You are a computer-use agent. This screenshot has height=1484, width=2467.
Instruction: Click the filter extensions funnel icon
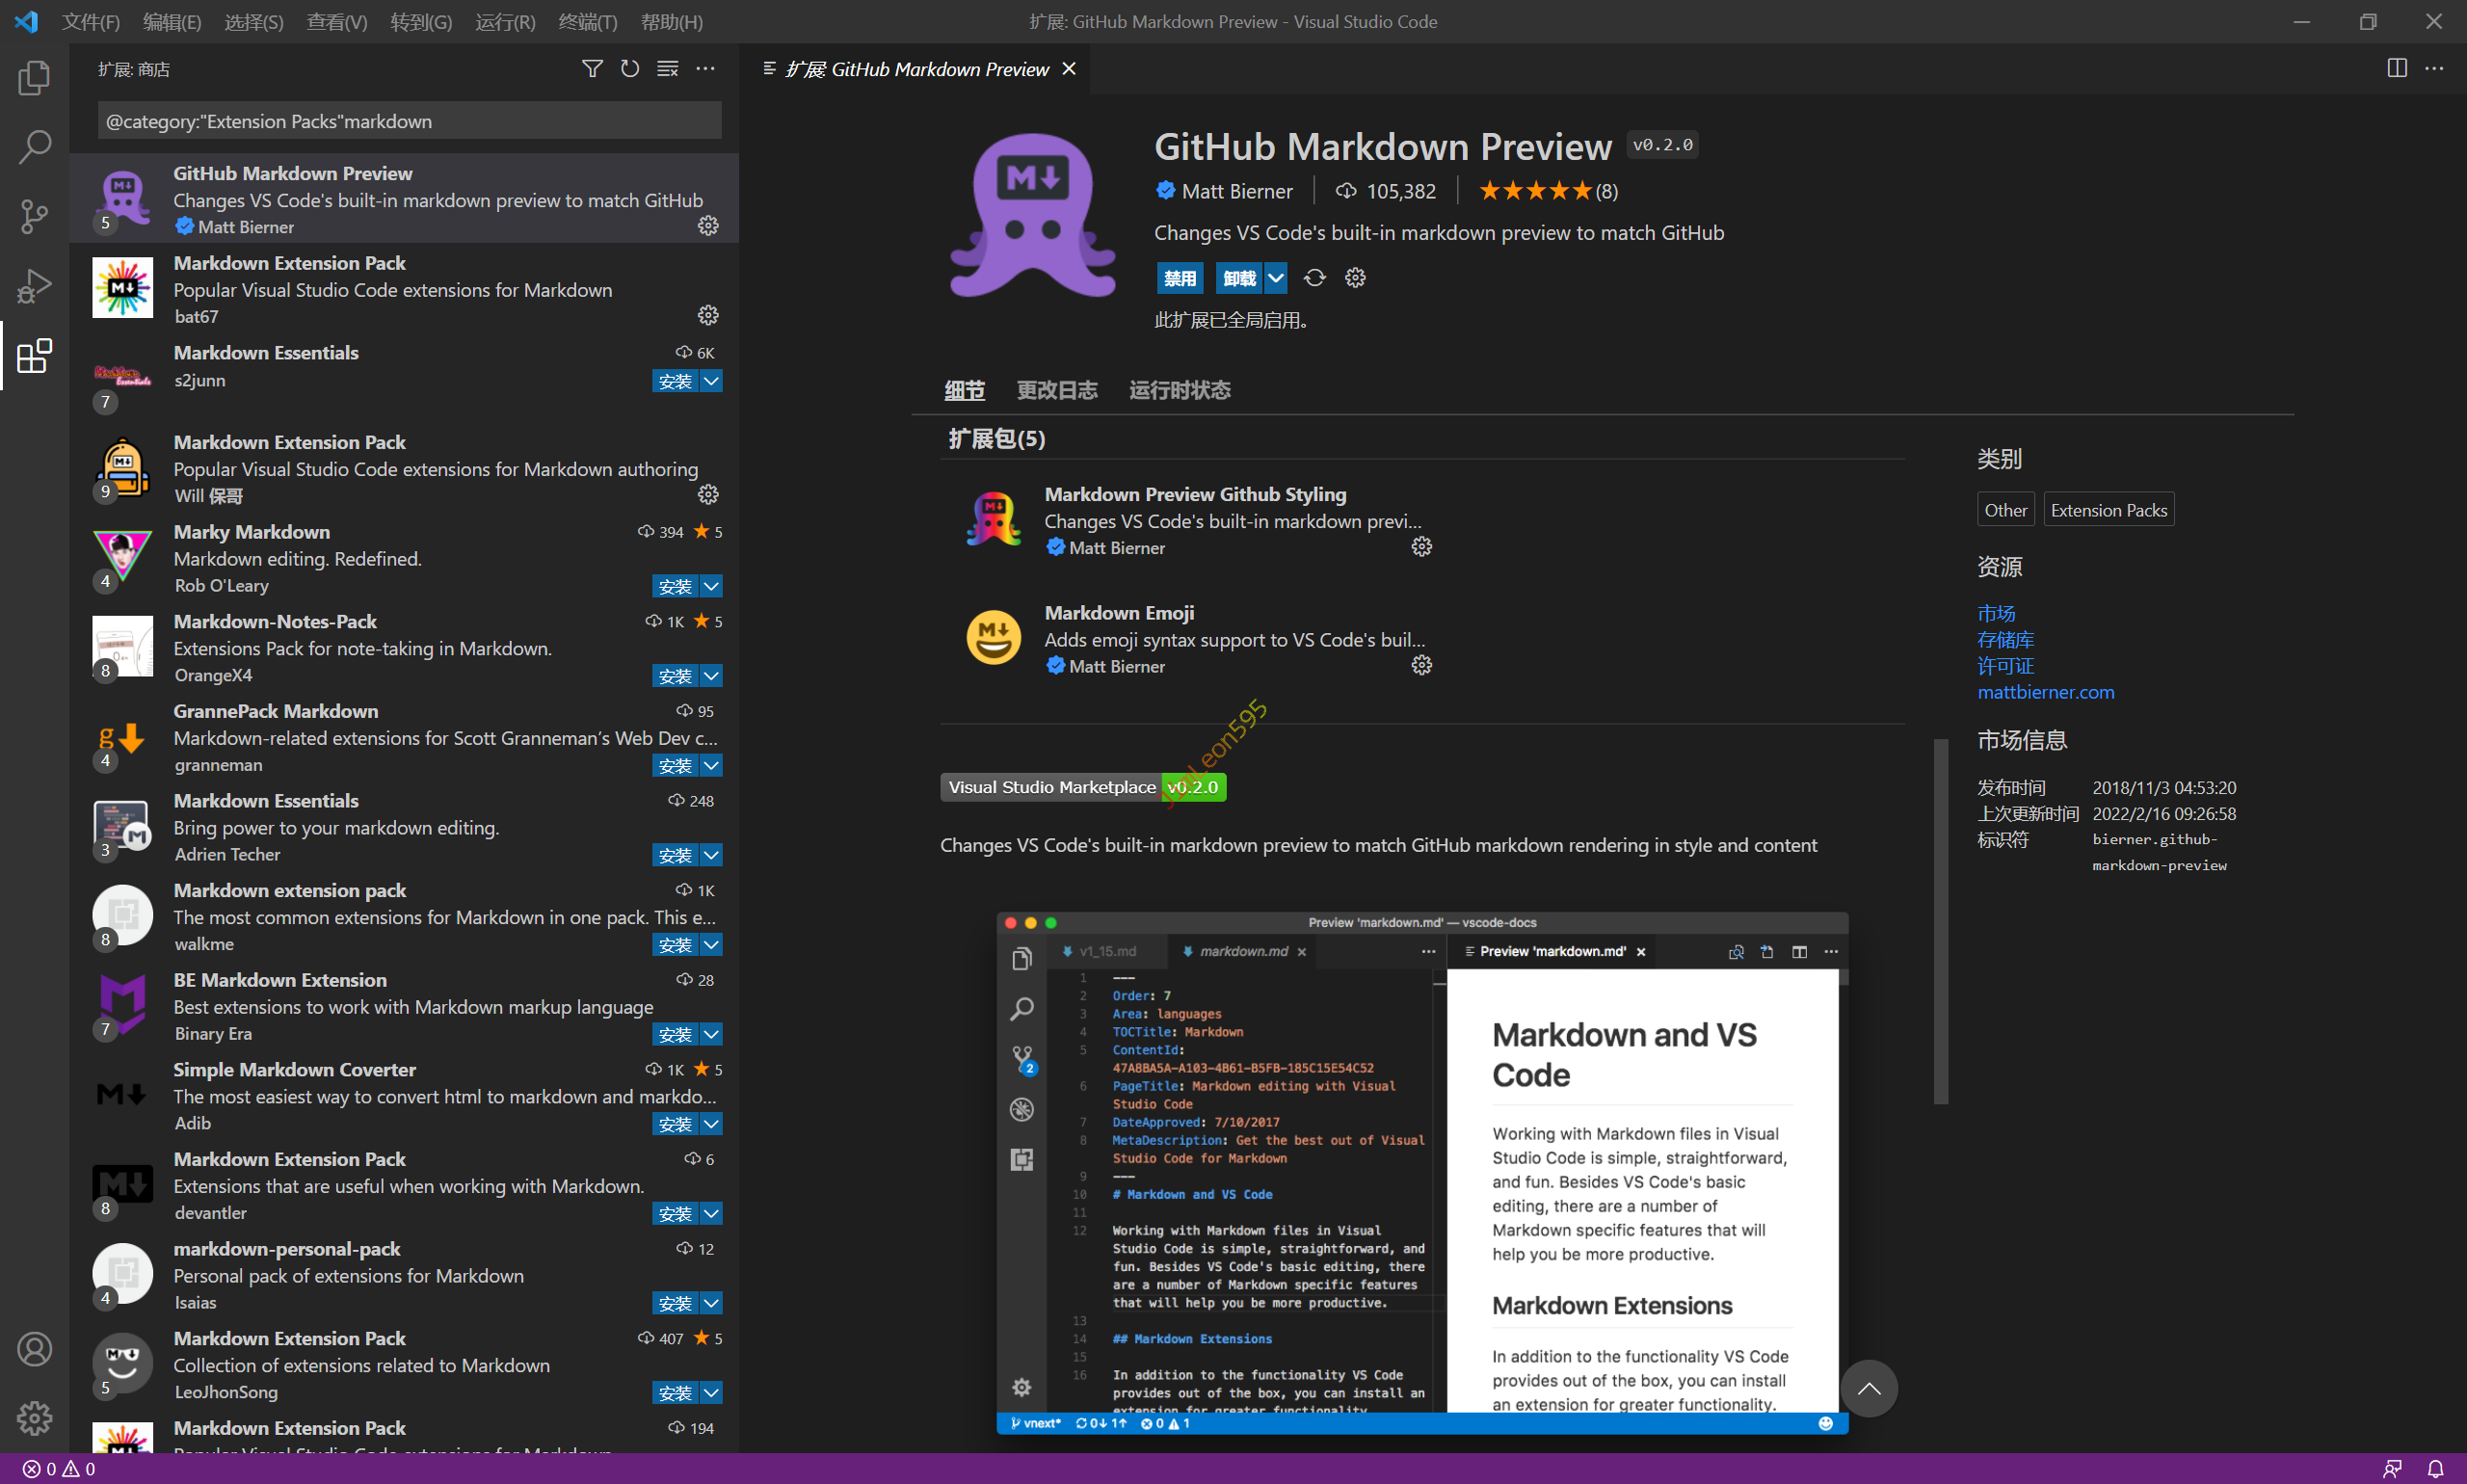click(592, 69)
